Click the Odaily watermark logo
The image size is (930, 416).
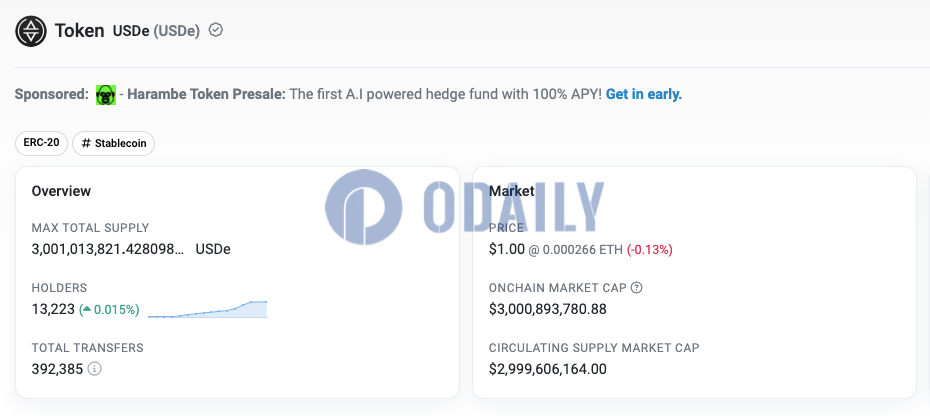[x=464, y=207]
